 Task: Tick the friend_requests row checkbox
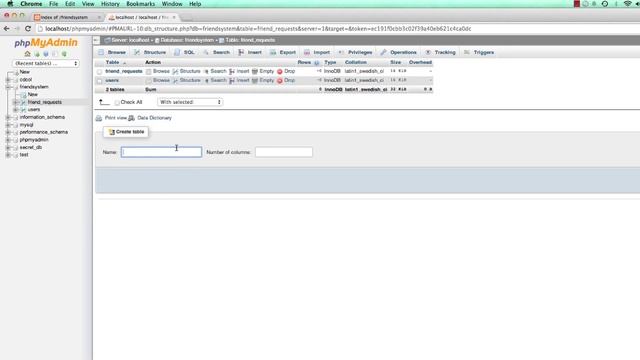point(100,72)
